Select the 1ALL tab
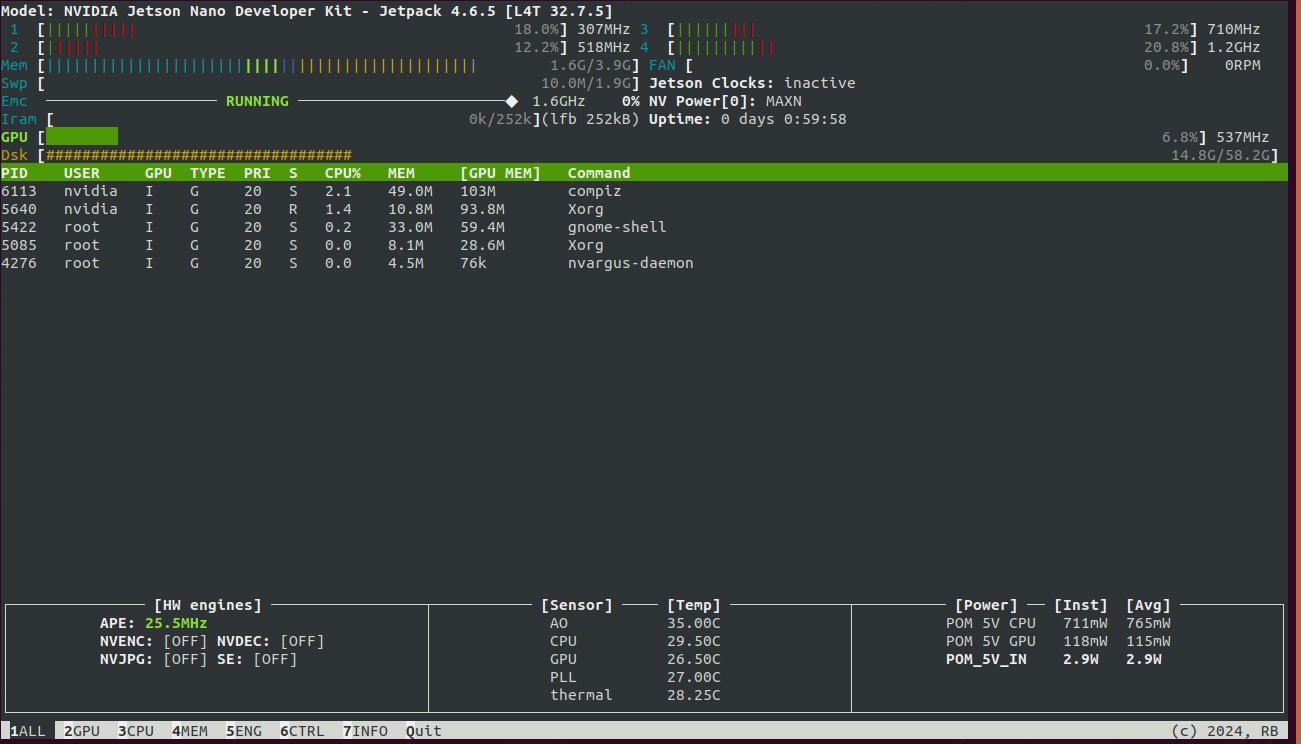The height and width of the screenshot is (744, 1301). (x=28, y=731)
